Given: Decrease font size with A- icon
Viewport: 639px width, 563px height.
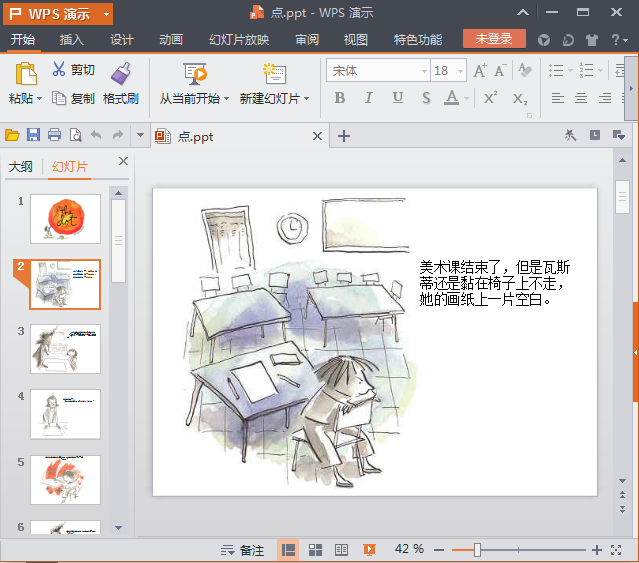Looking at the screenshot, I should 500,70.
